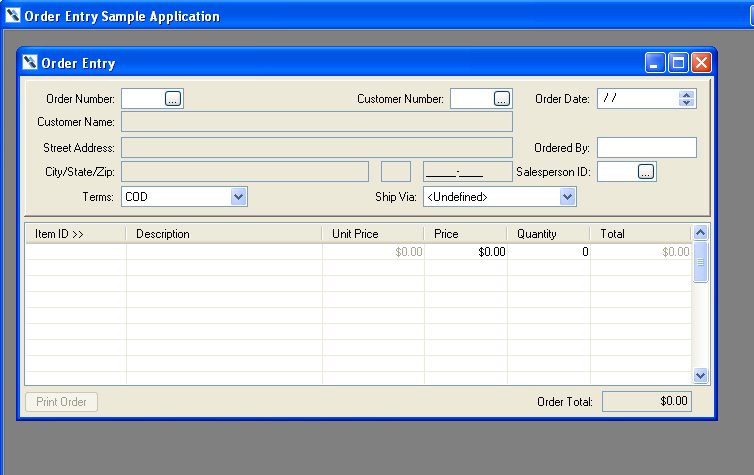Click the Order Entry window title icon

click(x=30, y=62)
